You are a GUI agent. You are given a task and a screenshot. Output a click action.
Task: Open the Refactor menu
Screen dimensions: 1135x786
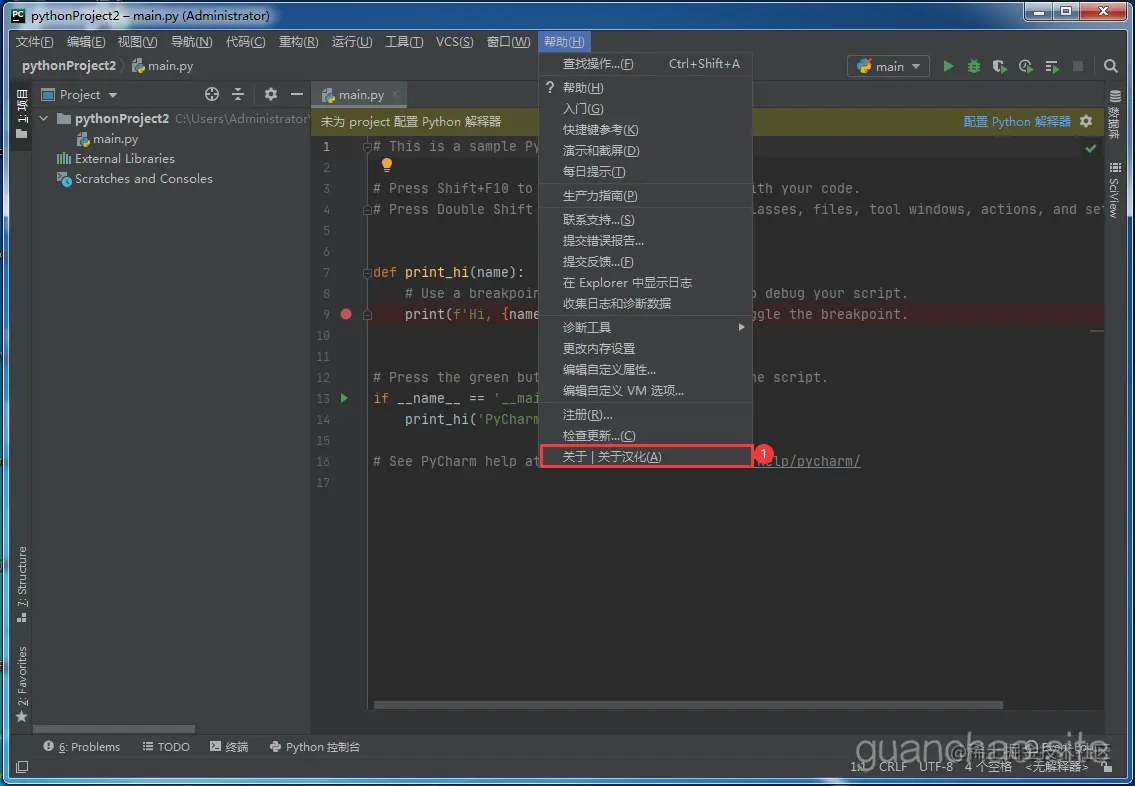298,41
